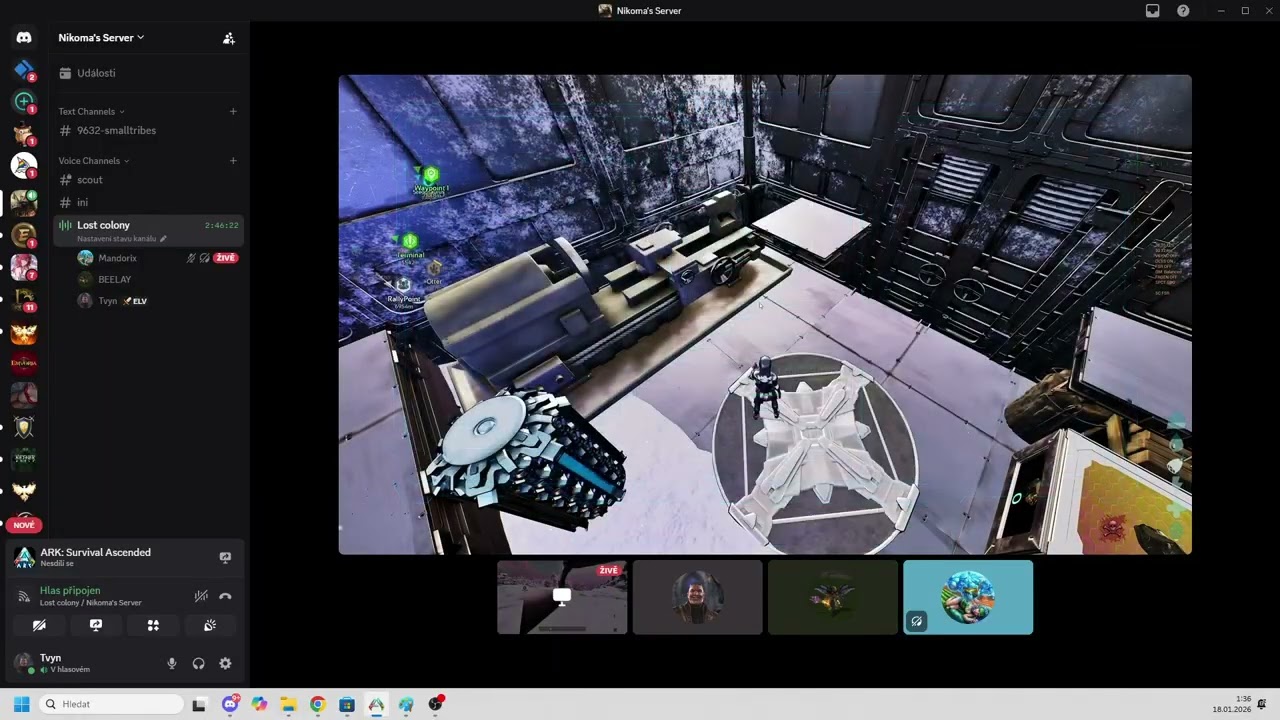Select dark green participant tile
The height and width of the screenshot is (720, 1280).
click(833, 597)
